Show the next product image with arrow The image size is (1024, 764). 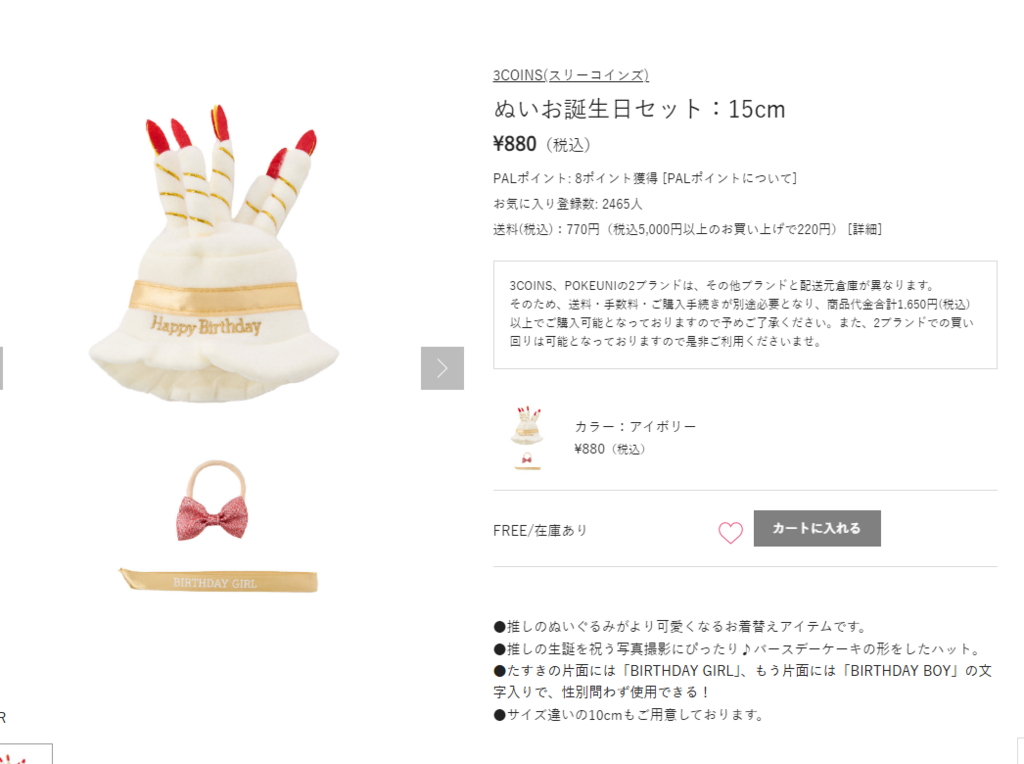(442, 368)
